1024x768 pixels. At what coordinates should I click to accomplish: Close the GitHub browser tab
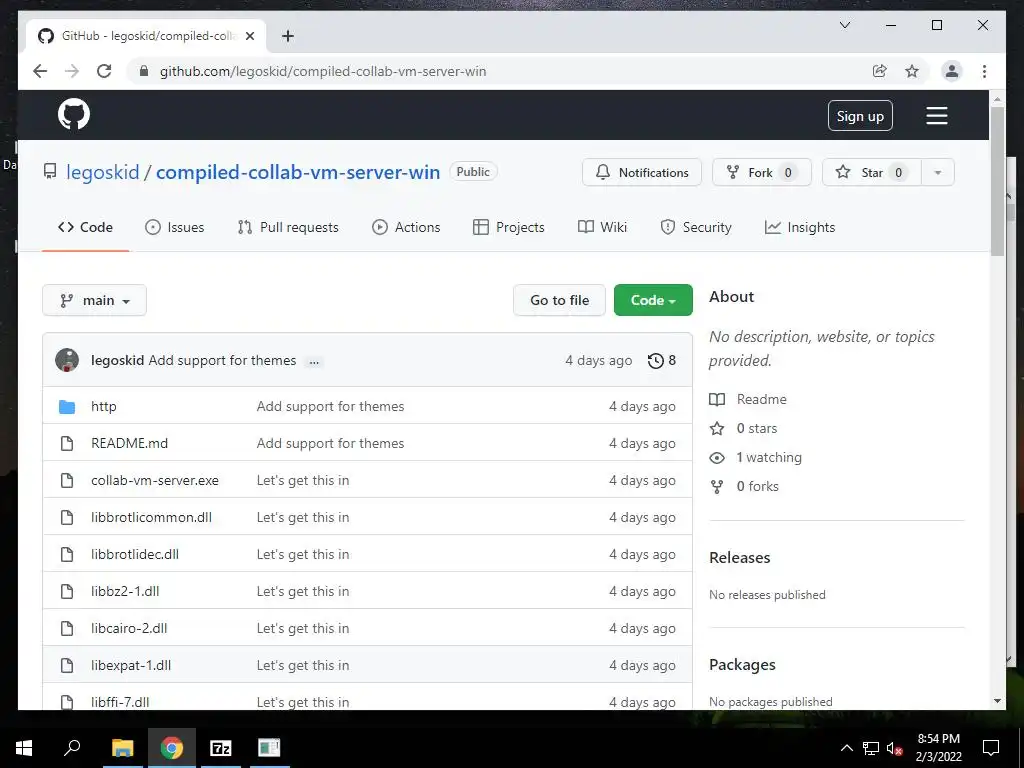tap(249, 36)
